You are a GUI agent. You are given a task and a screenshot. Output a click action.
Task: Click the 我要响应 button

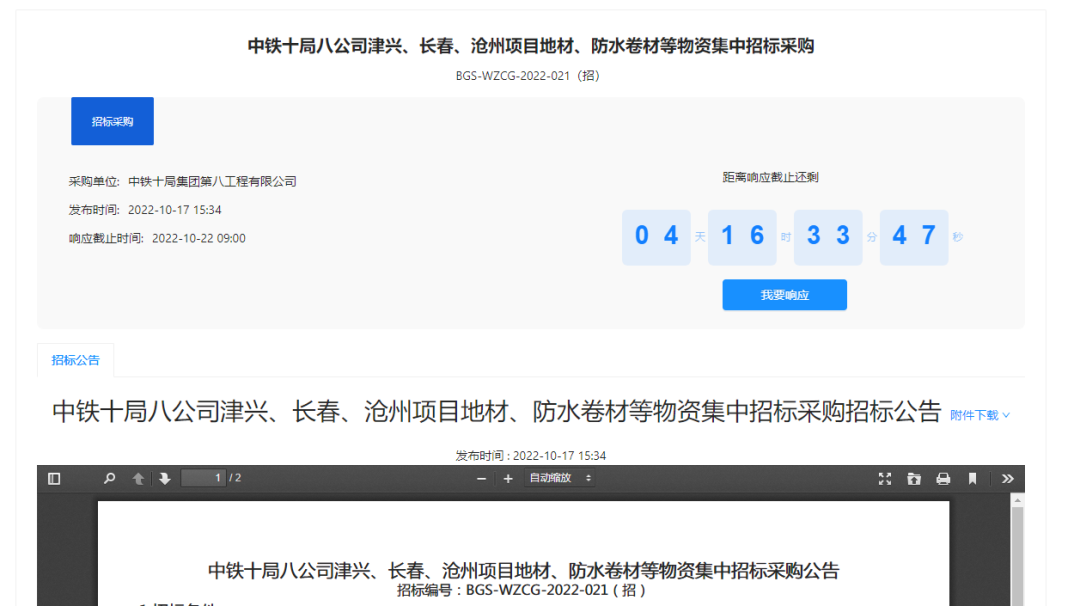[x=785, y=295]
